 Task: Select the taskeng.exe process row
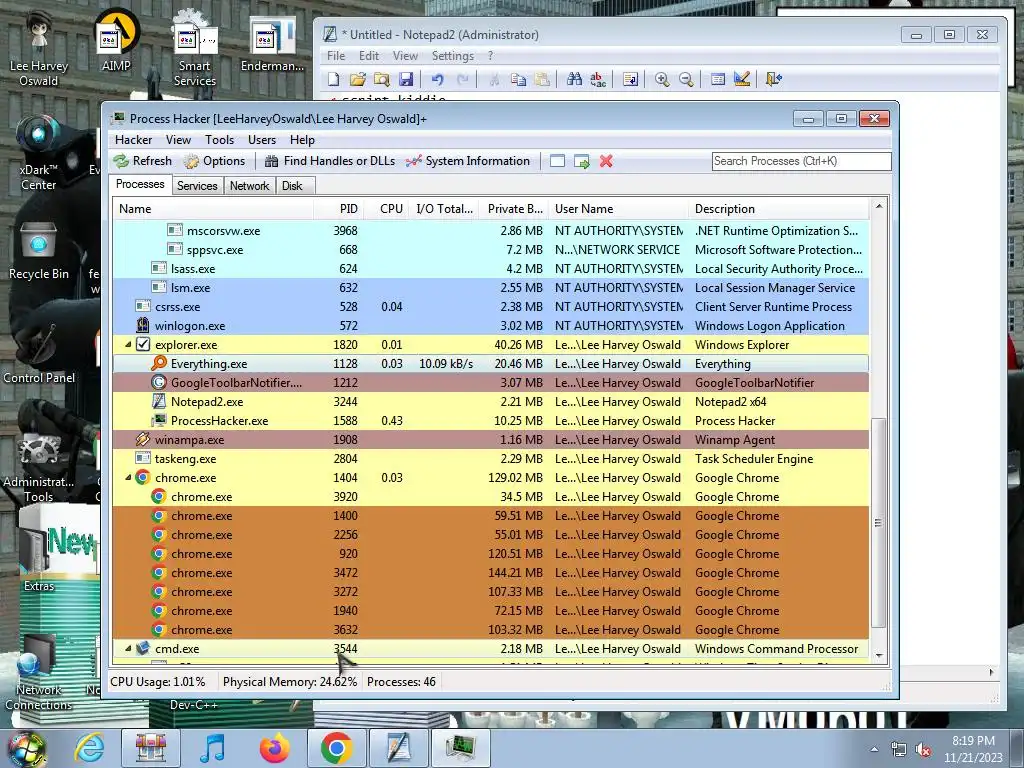490,458
